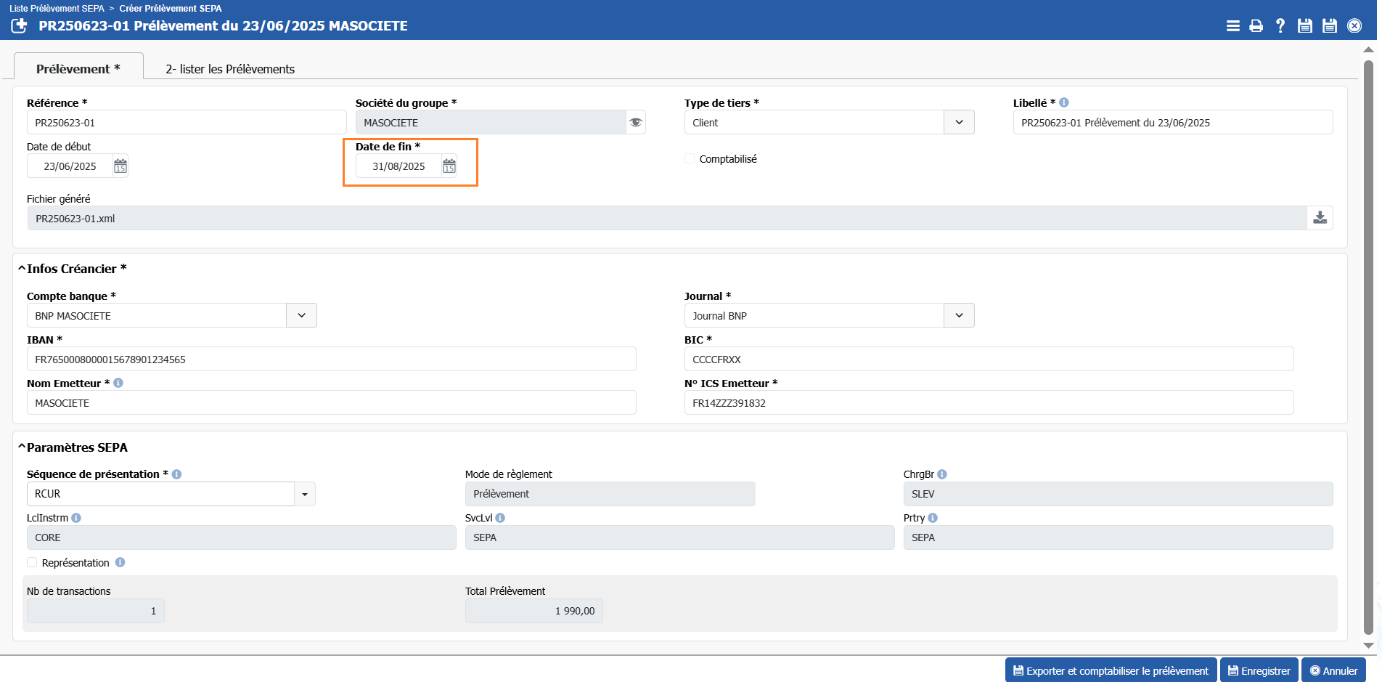The width and height of the screenshot is (1382, 690).
Task: Open the calendar for Date de début
Action: (120, 166)
